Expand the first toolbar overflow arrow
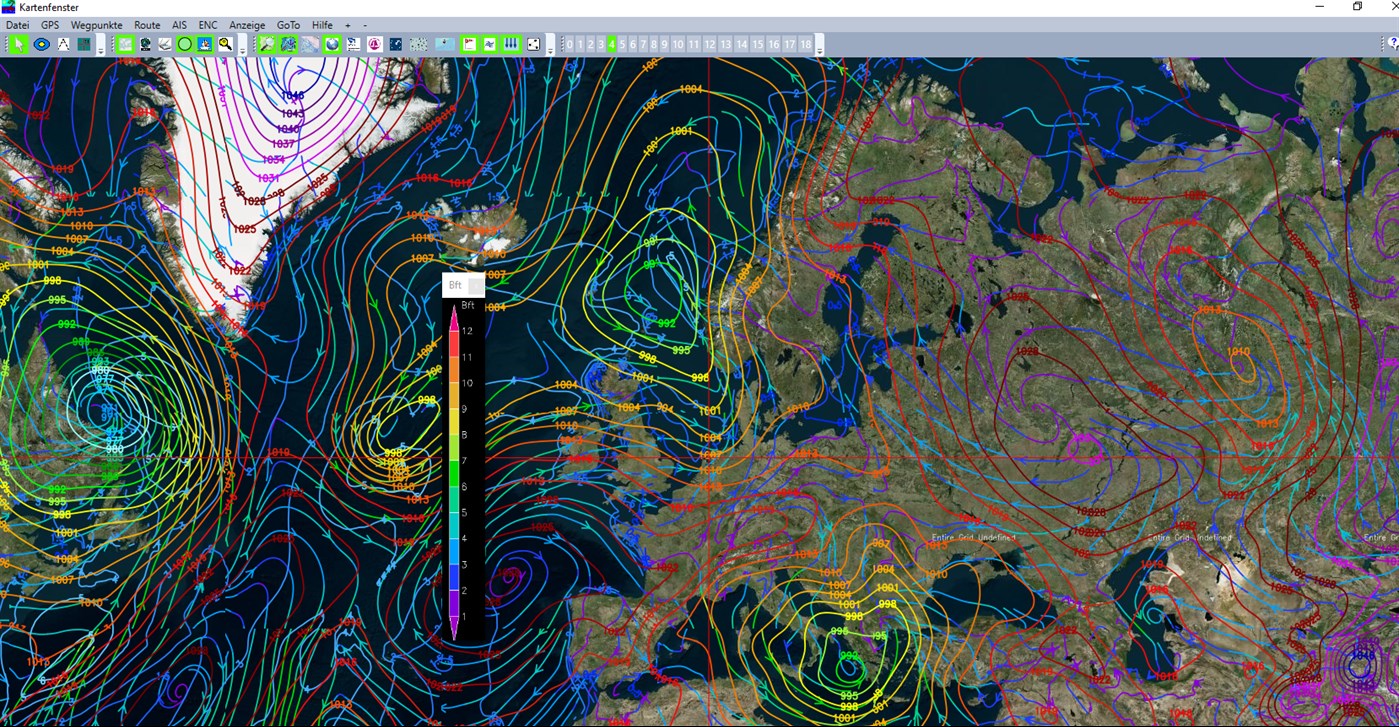Screen dimensions: 1399x727 click(101, 46)
